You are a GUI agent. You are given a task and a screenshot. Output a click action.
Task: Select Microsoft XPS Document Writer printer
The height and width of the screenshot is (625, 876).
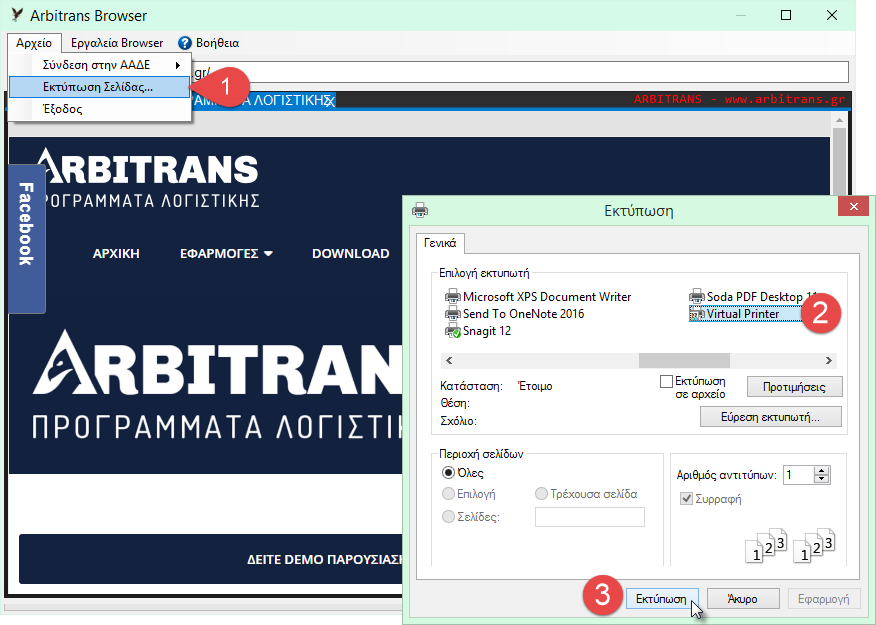point(538,297)
